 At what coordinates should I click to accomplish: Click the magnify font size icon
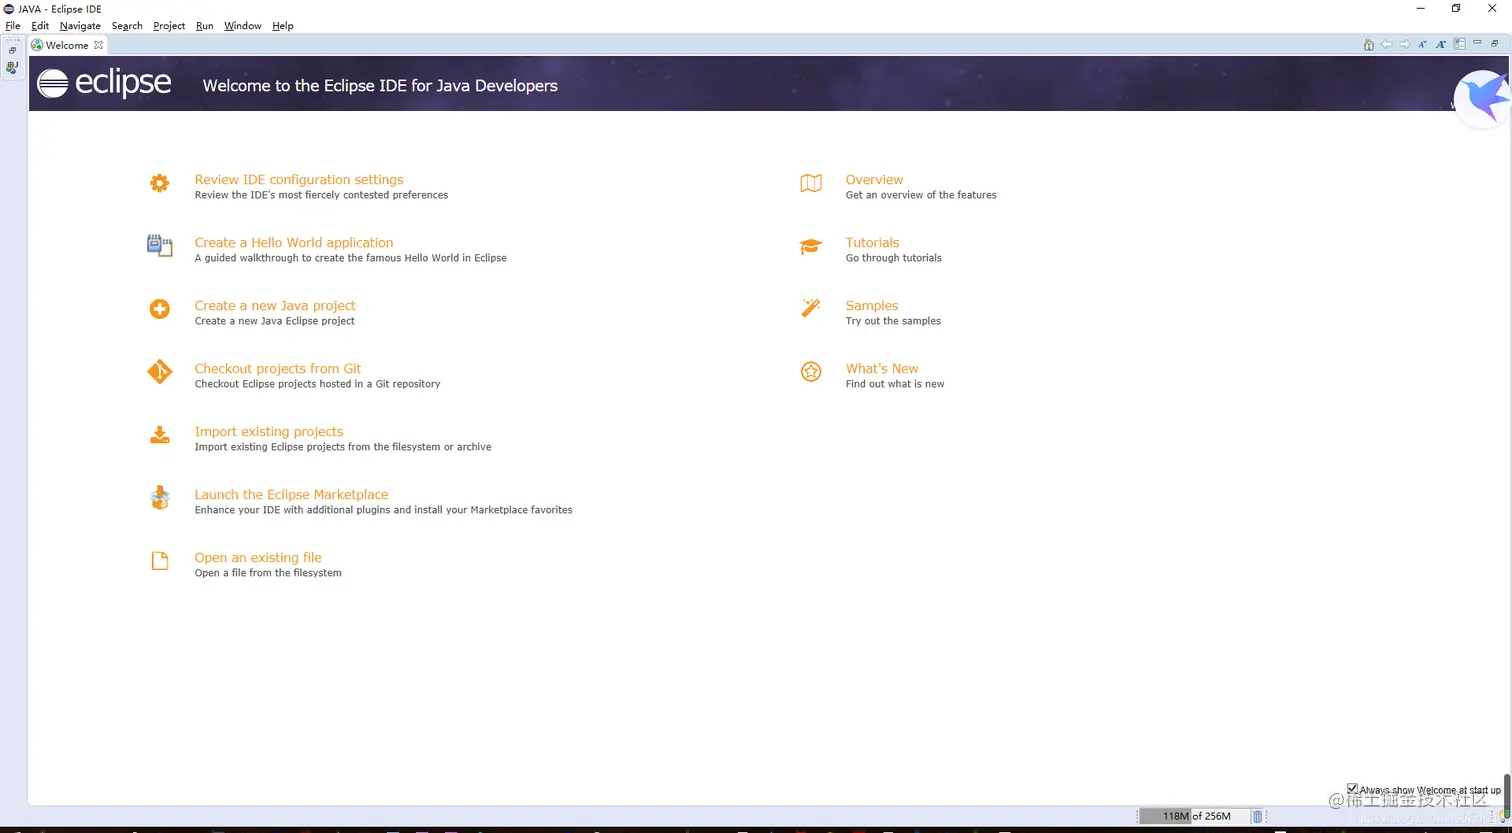1441,44
